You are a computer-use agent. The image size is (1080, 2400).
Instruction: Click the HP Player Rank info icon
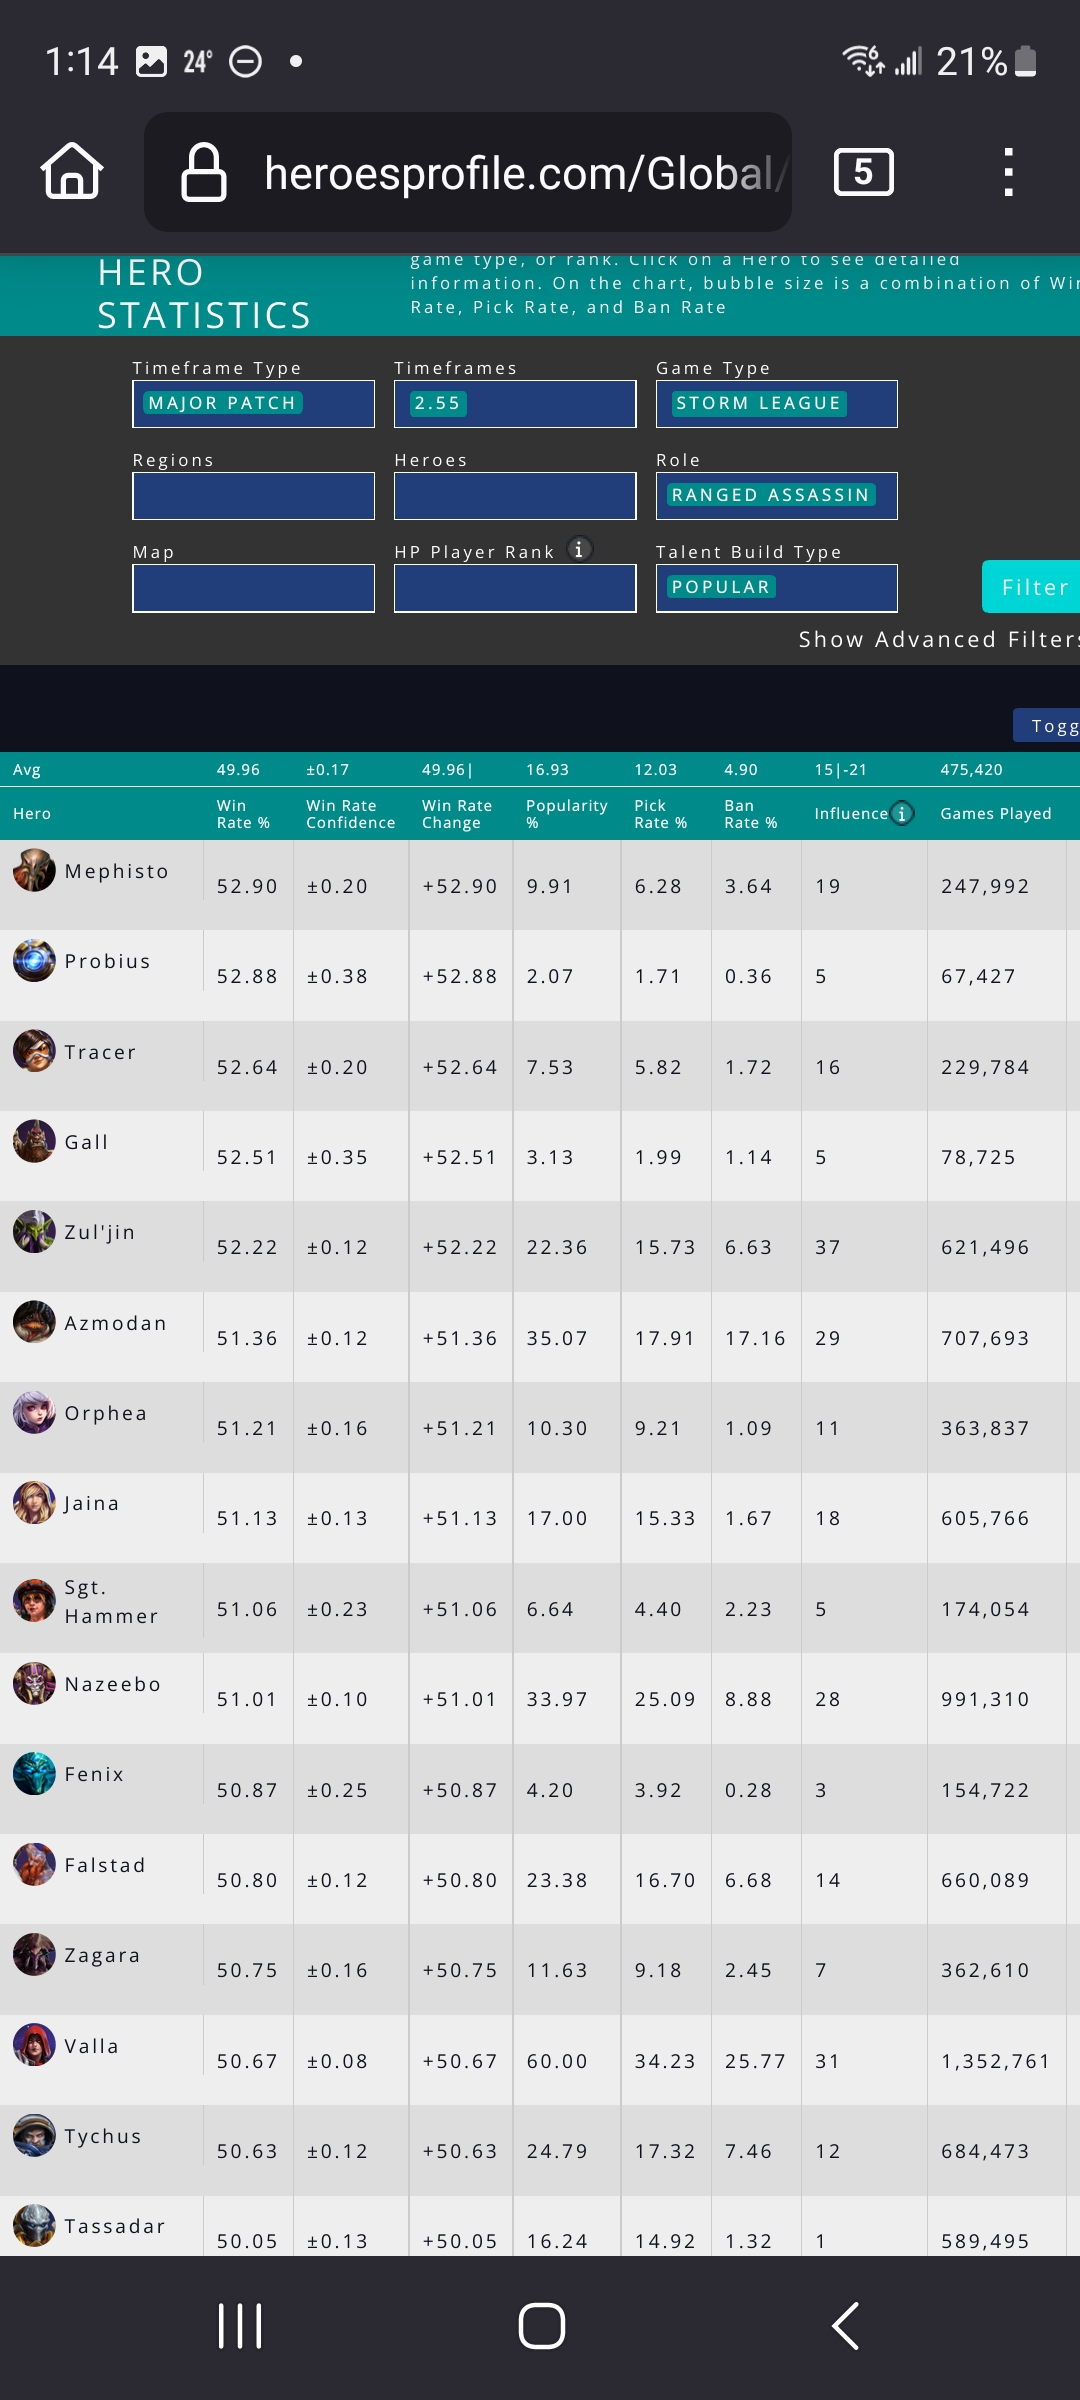point(579,549)
